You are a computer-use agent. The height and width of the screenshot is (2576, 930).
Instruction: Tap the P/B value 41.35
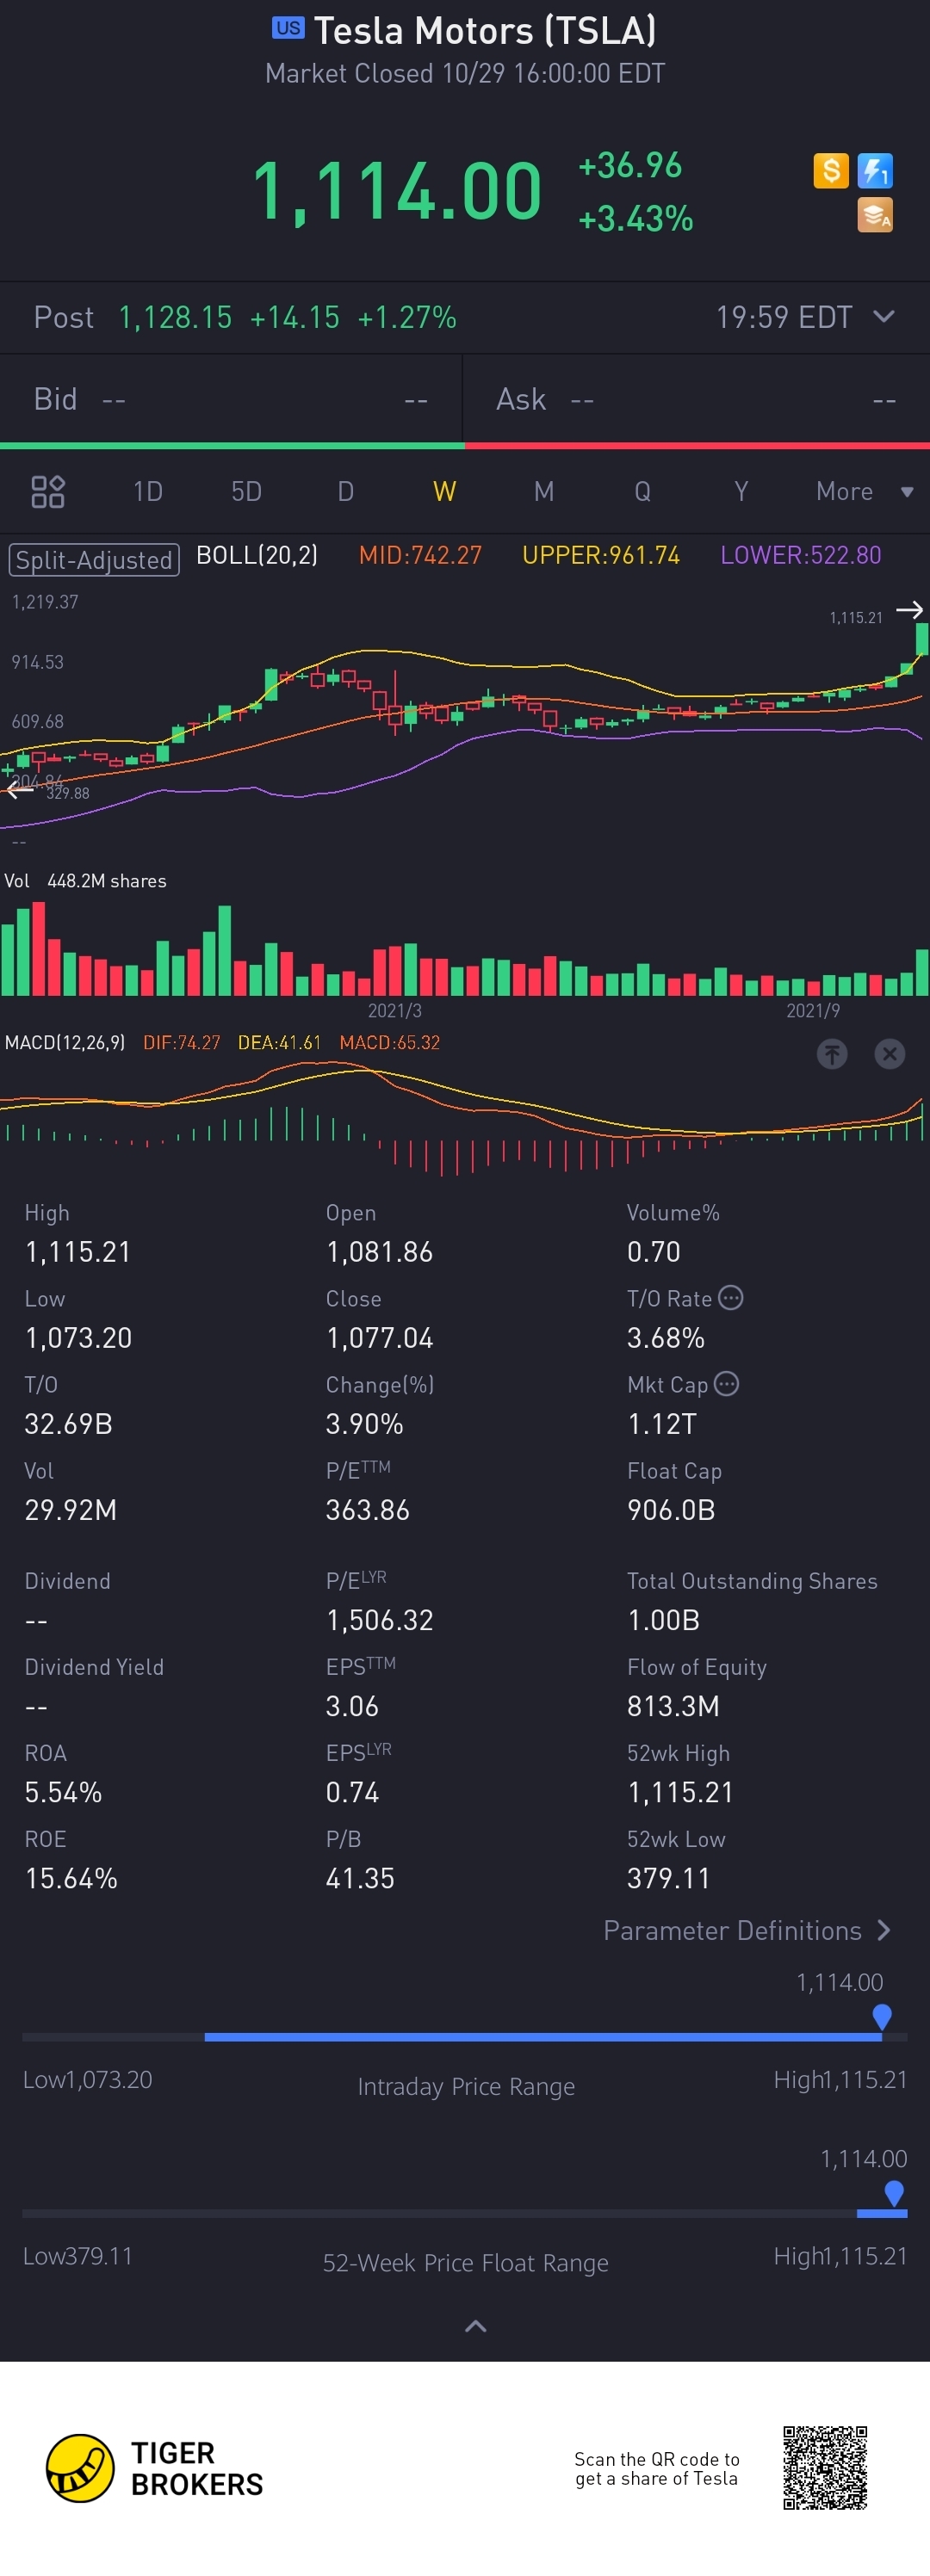(360, 1878)
